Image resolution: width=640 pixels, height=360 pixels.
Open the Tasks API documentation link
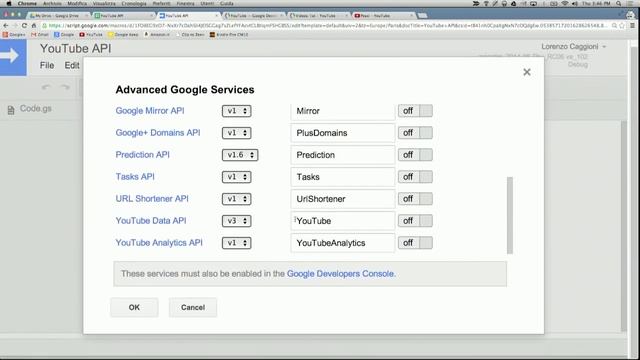coord(135,177)
